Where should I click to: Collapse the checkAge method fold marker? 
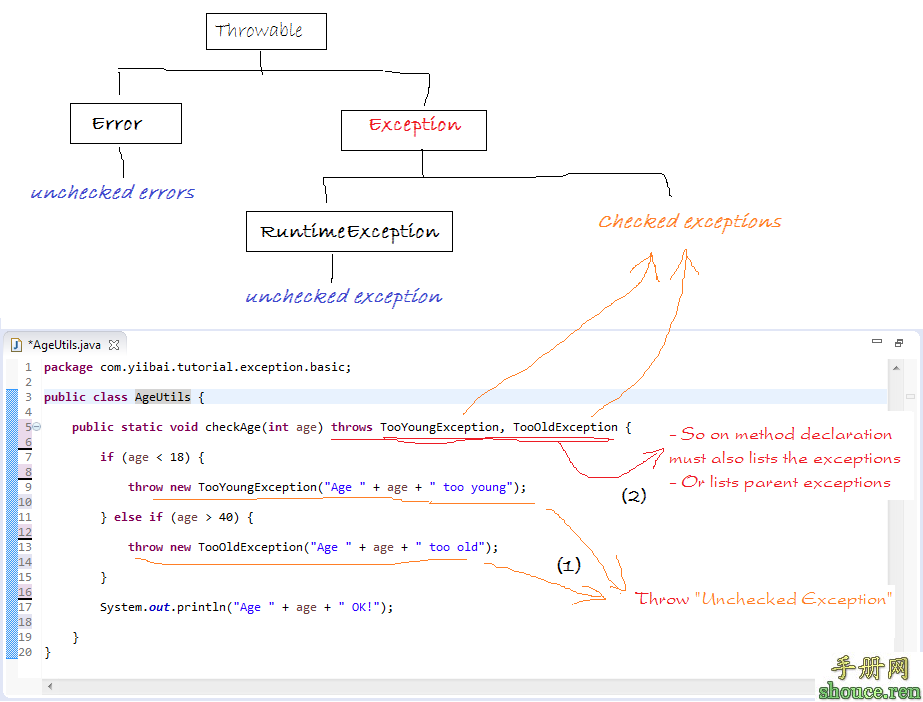[x=37, y=427]
